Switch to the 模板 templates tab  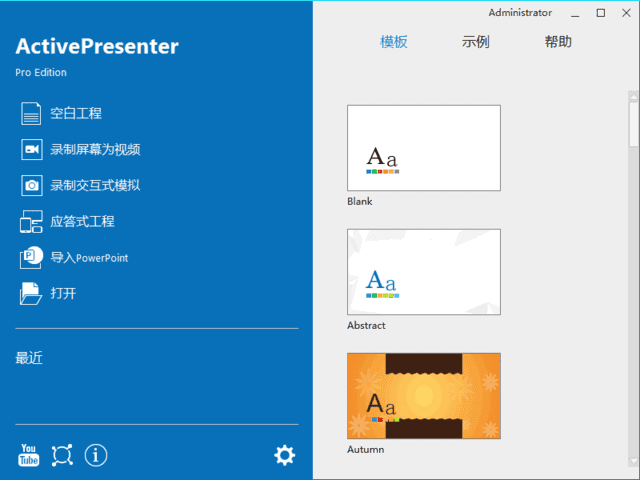[394, 42]
